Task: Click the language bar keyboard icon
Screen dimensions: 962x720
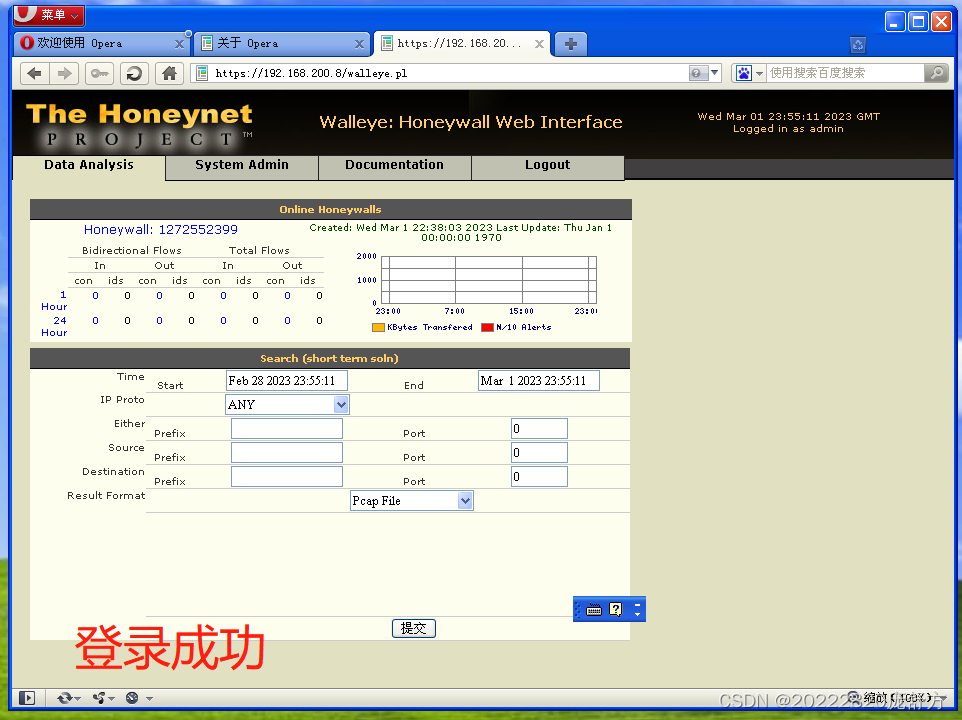Action: [594, 610]
